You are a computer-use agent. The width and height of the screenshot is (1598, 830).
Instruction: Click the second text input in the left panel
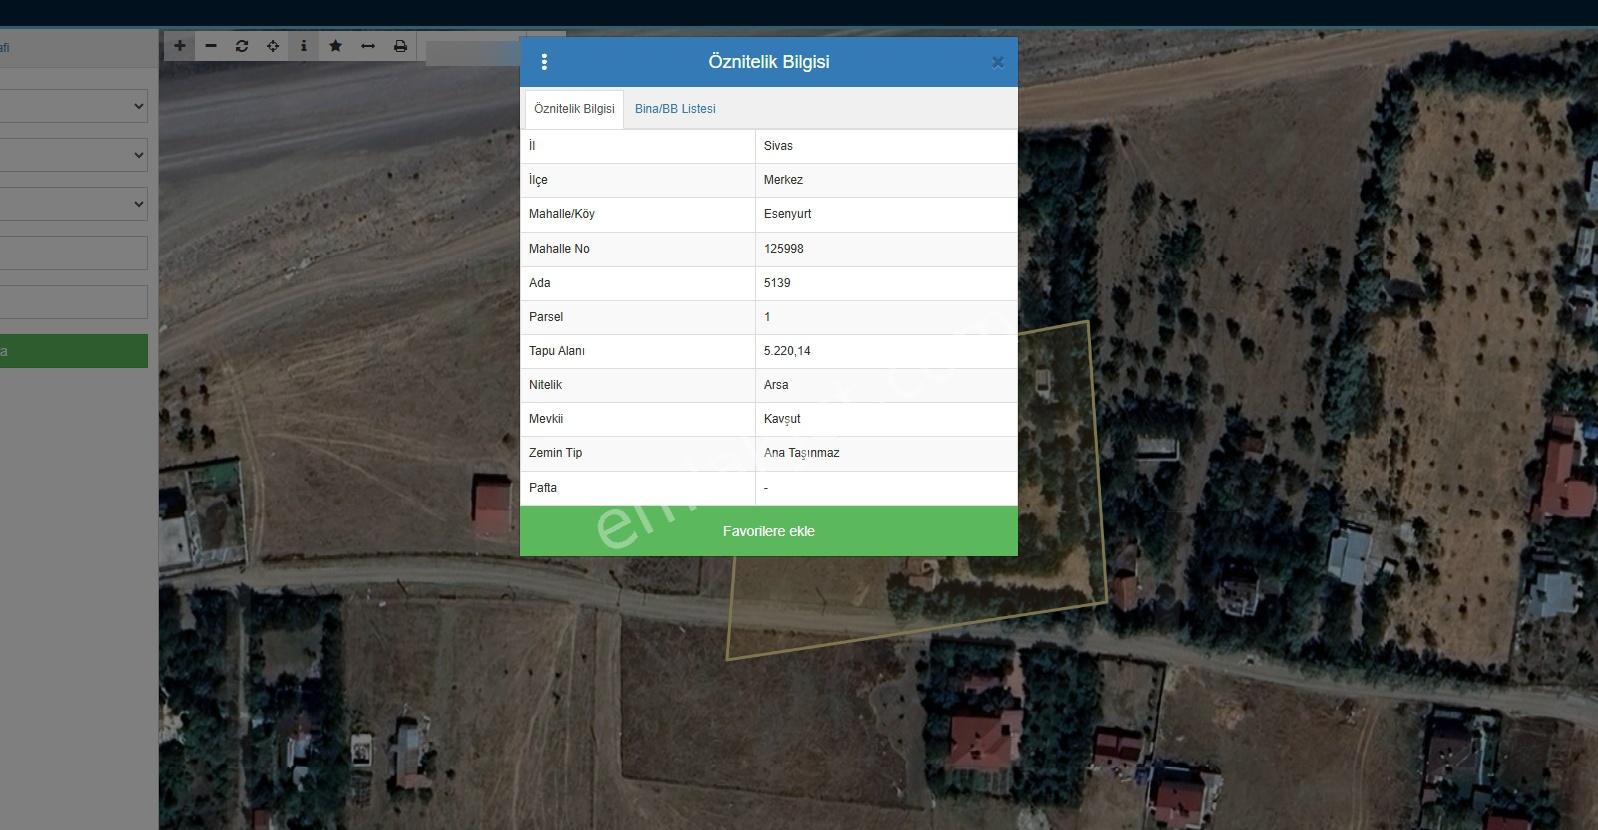pyautogui.click(x=74, y=302)
